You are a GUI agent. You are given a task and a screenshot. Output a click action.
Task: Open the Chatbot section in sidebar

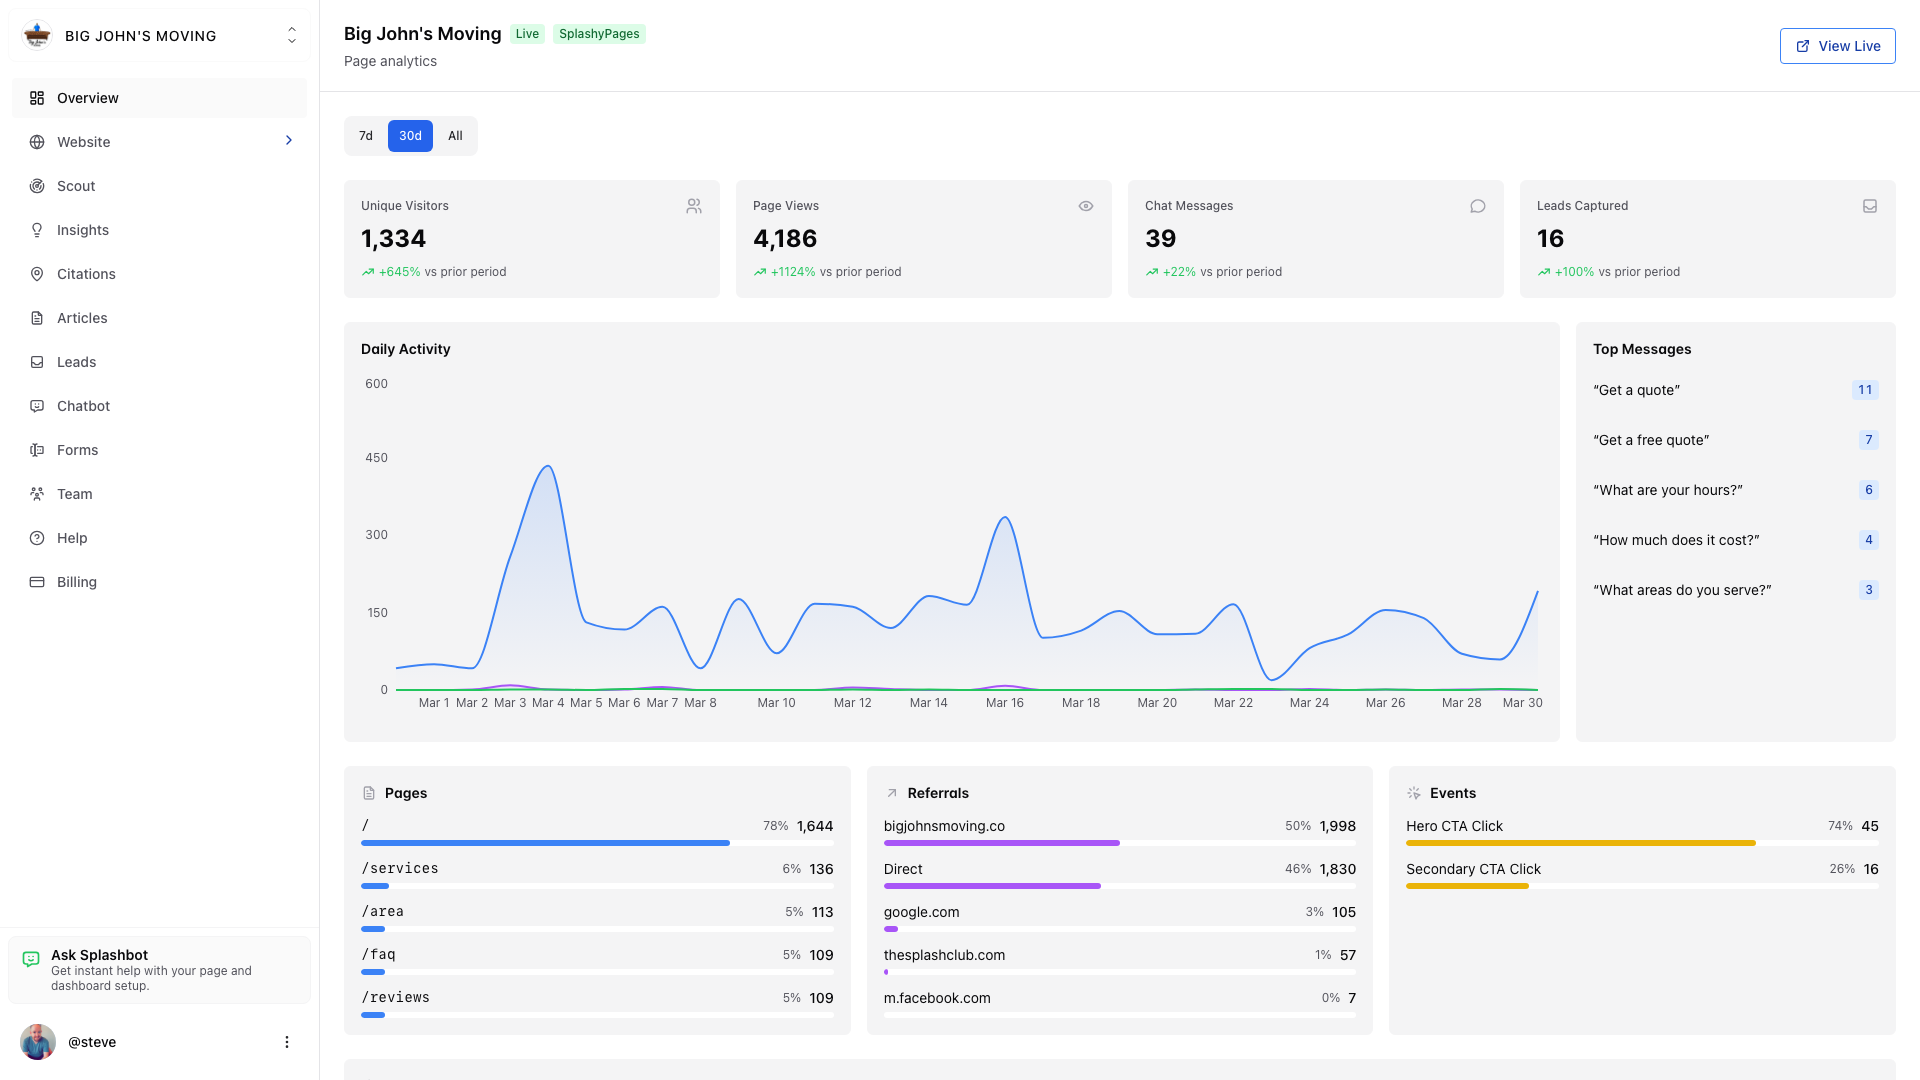pyautogui.click(x=83, y=406)
